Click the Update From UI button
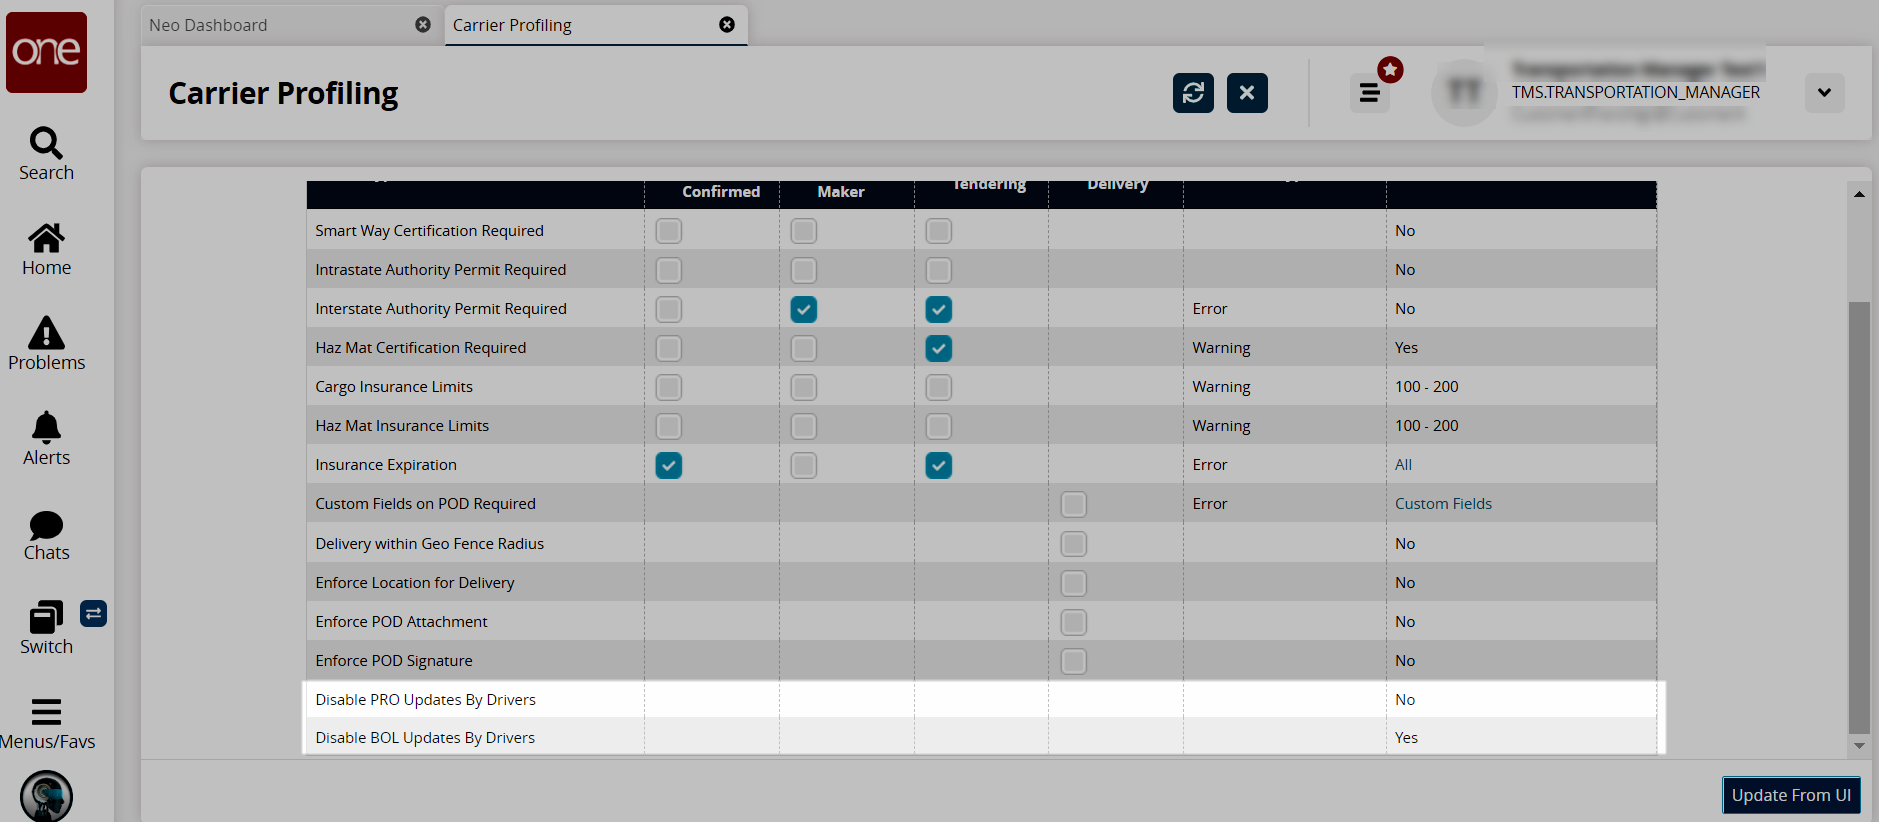The image size is (1879, 822). (1791, 795)
